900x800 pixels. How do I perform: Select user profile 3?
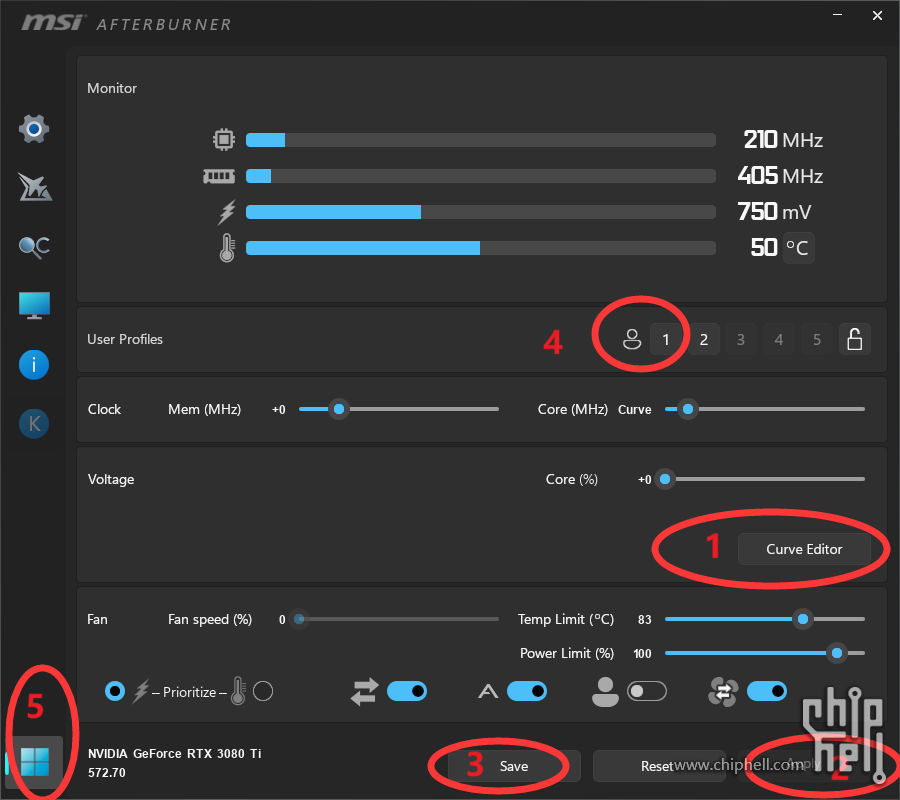point(741,339)
